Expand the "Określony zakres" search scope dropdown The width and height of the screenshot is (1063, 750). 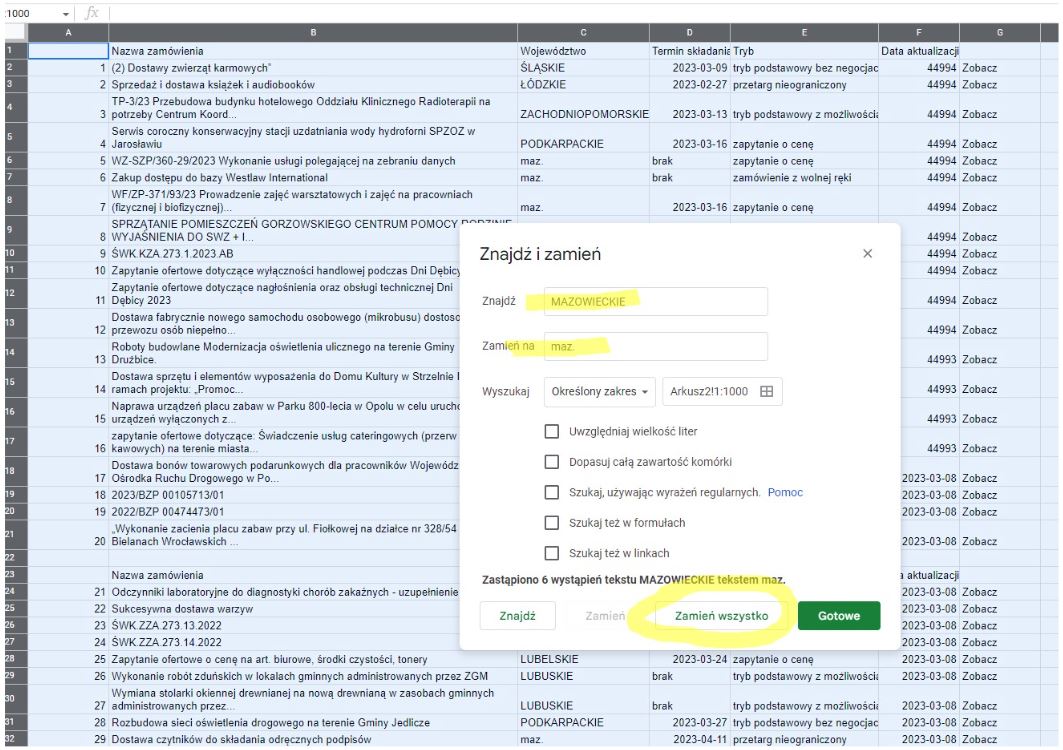tap(599, 392)
